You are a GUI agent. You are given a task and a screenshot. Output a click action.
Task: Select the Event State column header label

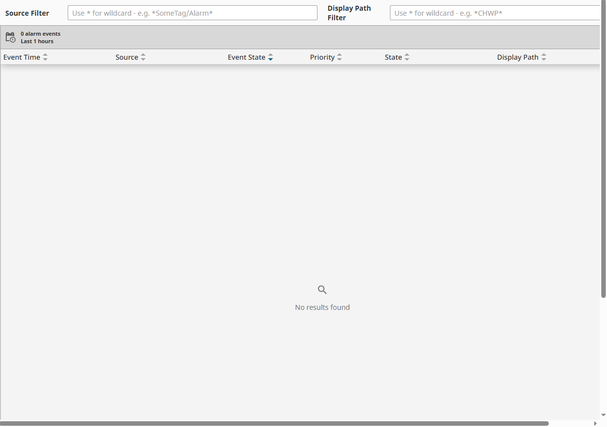246,57
